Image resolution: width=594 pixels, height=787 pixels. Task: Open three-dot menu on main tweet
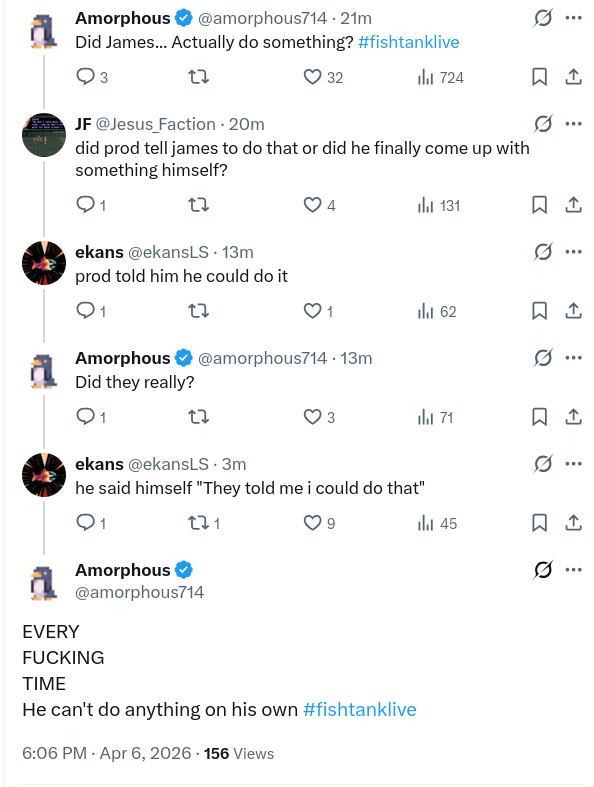click(x=573, y=570)
